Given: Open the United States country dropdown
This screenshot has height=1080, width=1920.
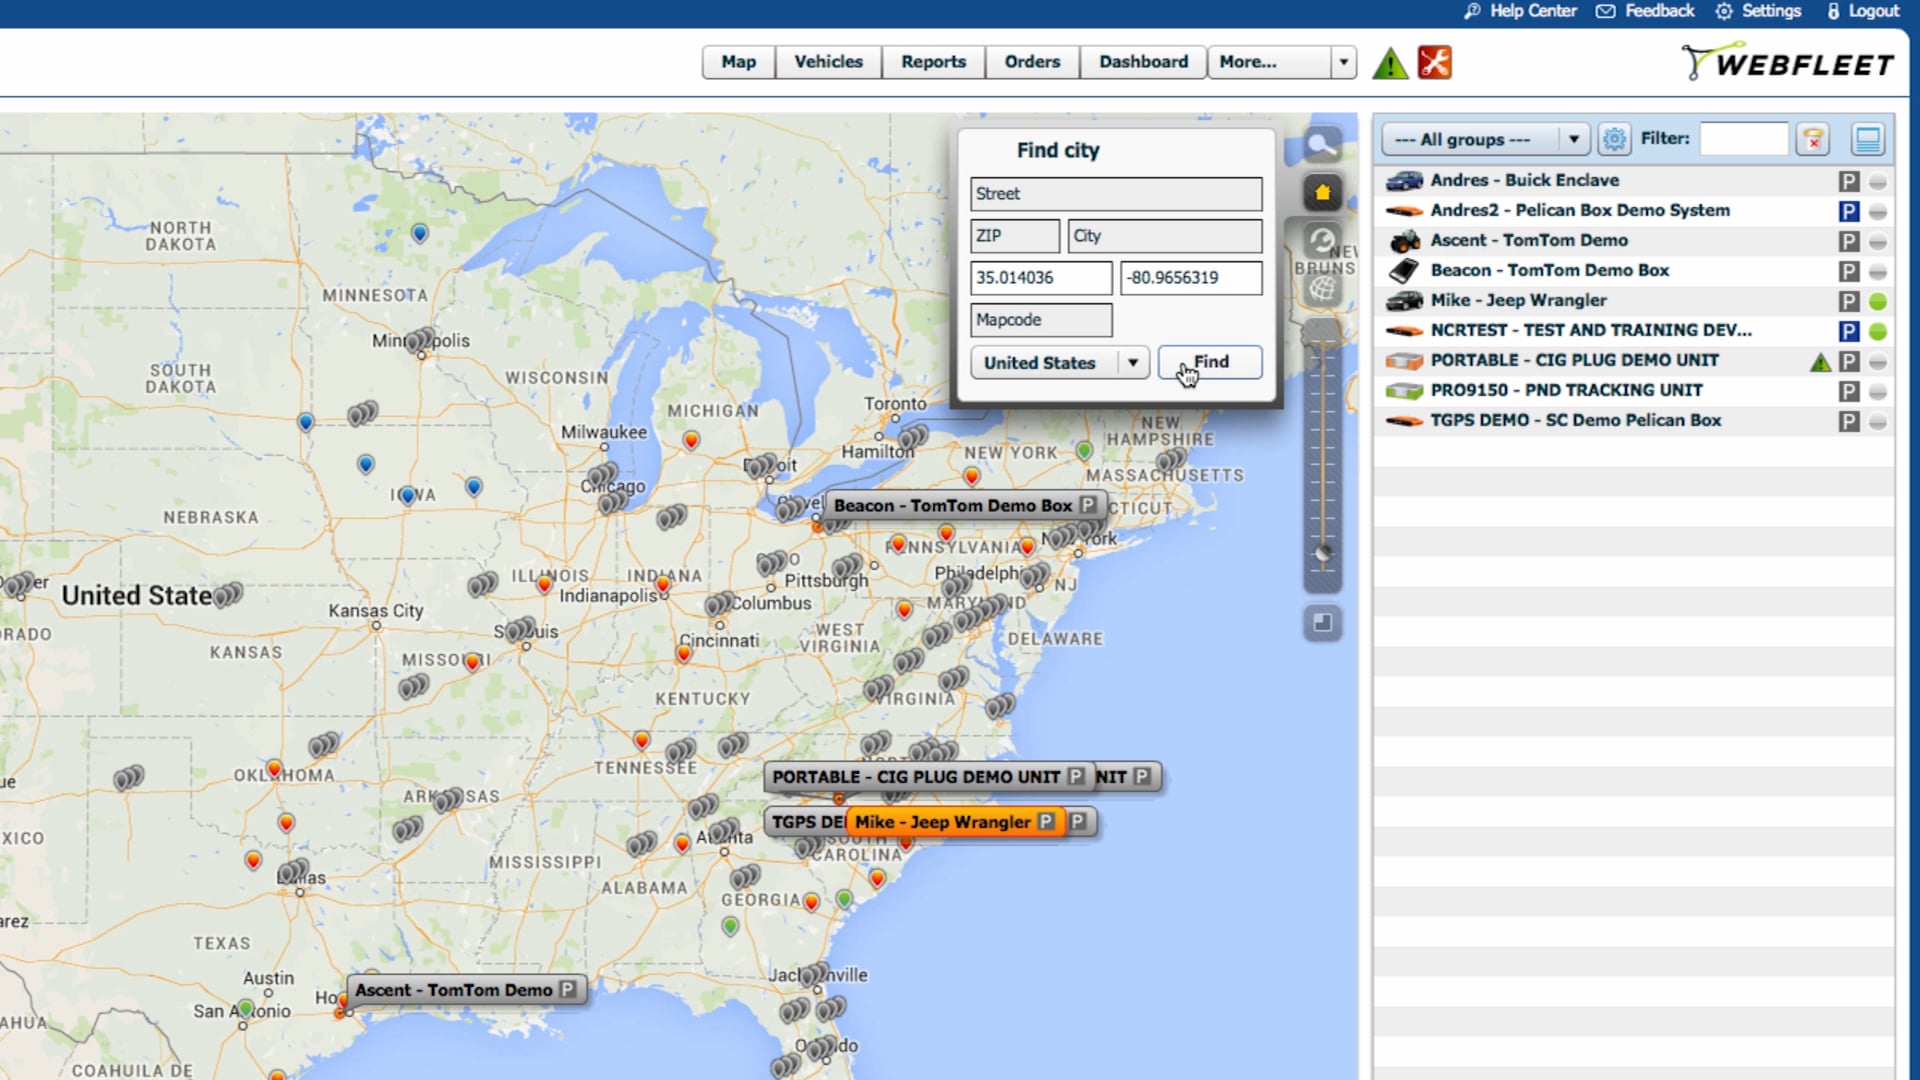Looking at the screenshot, I should tap(1059, 363).
